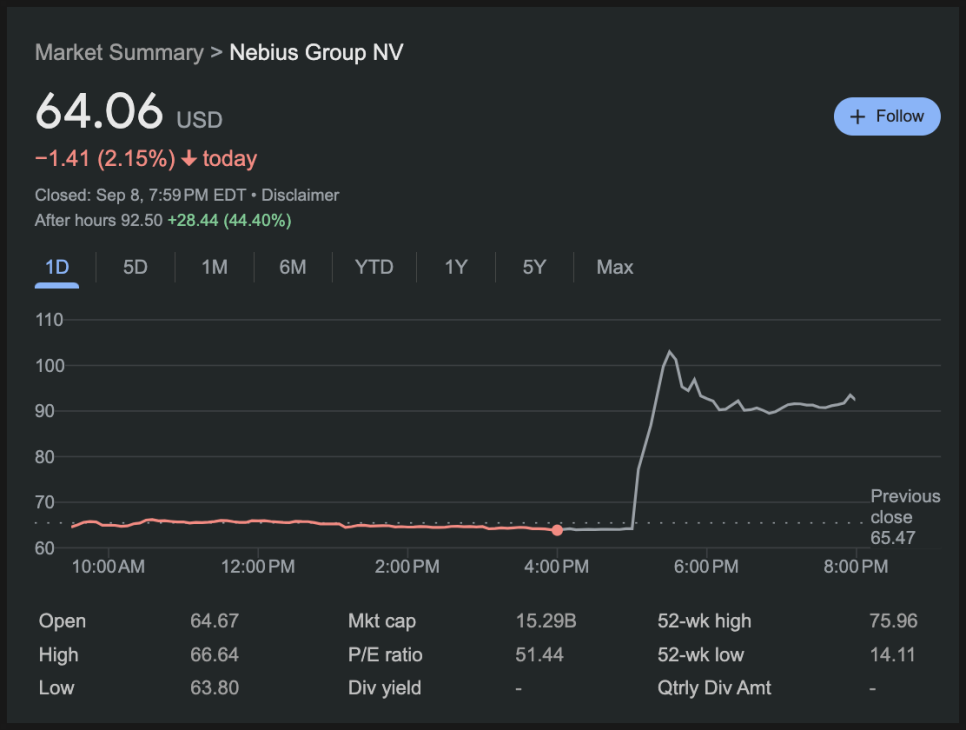Click the Low value 63.80
This screenshot has width=966, height=730.
[214, 687]
